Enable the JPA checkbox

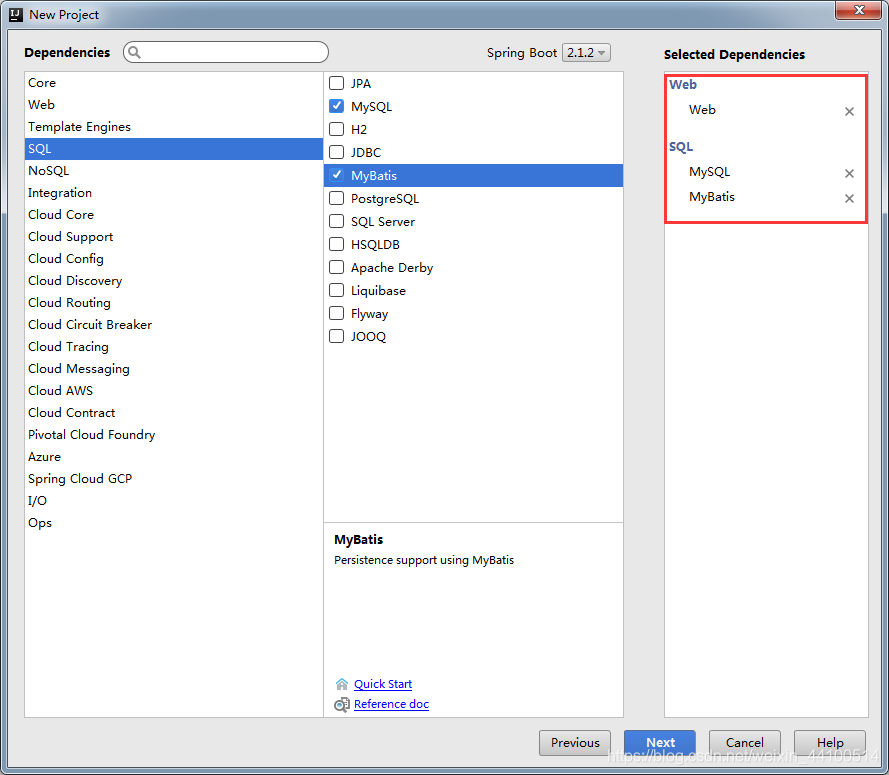point(336,83)
